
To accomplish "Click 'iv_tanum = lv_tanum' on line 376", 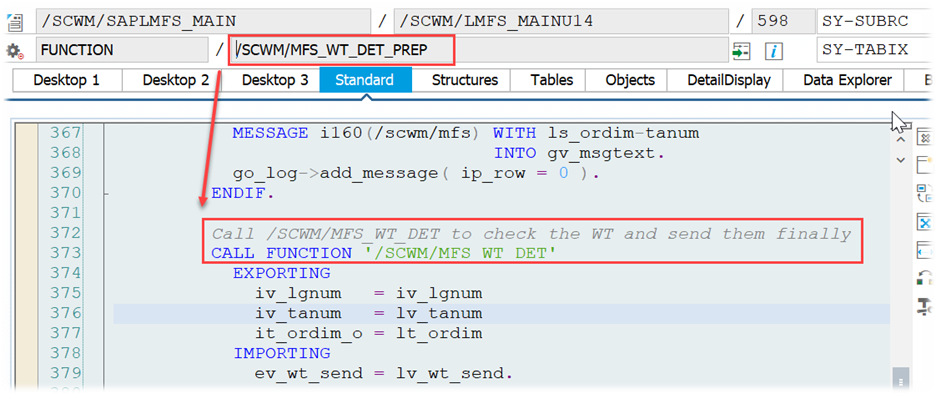I will [368, 313].
